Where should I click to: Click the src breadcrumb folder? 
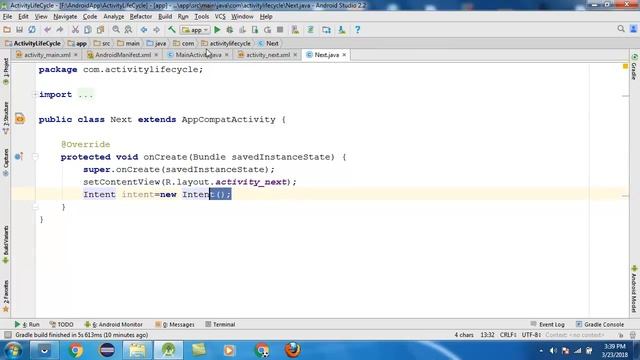click(x=102, y=43)
